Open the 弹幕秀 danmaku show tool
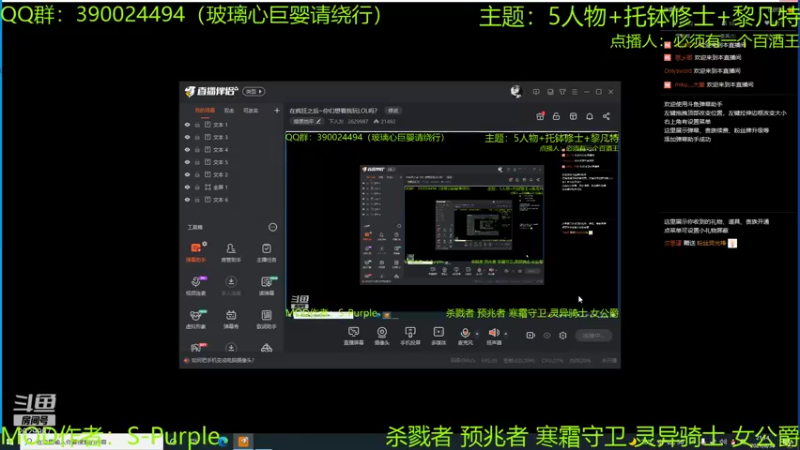The height and width of the screenshot is (450, 800). 231,319
